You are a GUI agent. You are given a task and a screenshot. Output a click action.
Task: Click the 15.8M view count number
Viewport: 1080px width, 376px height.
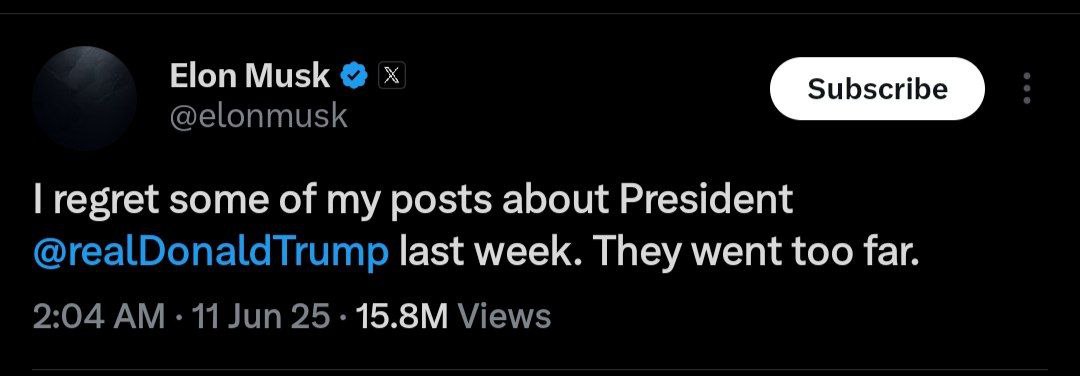tap(402, 317)
